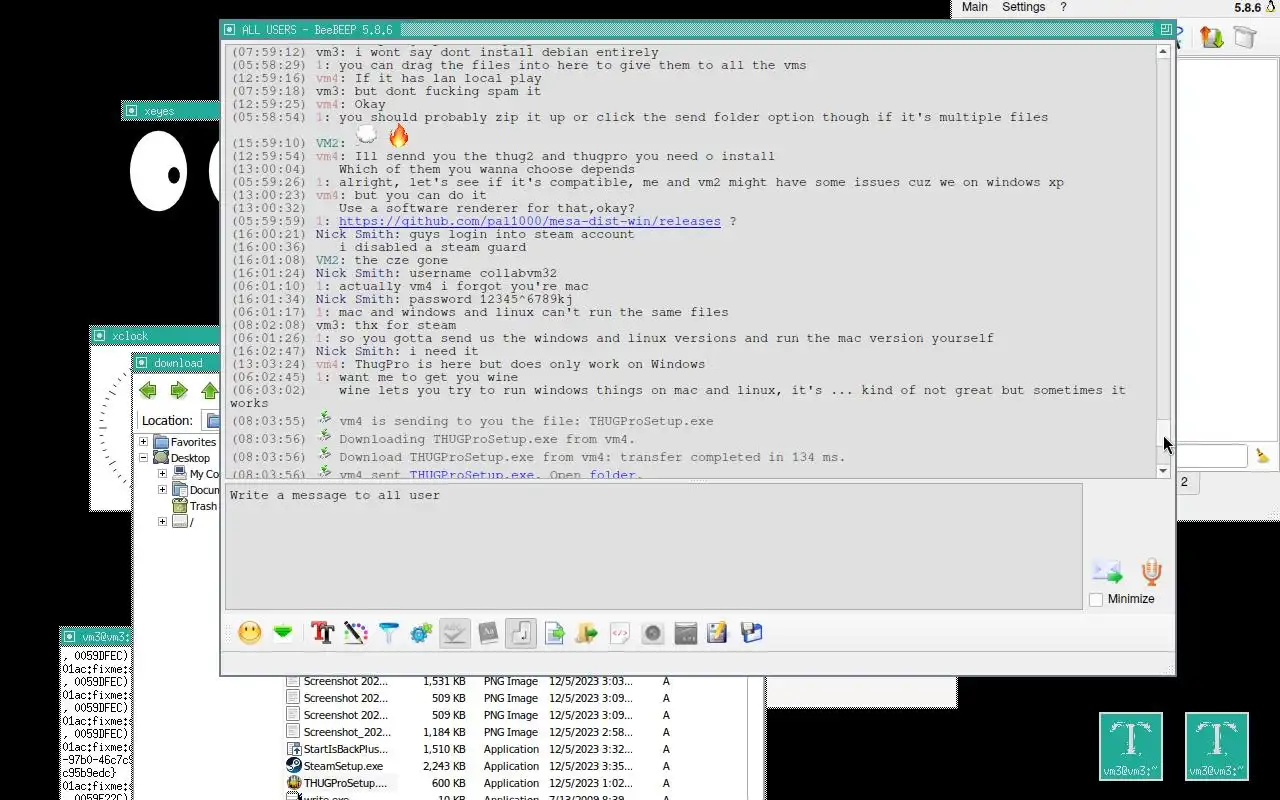The image size is (1280, 800).
Task: Click the forward arrow in download window
Action: [x=179, y=390]
